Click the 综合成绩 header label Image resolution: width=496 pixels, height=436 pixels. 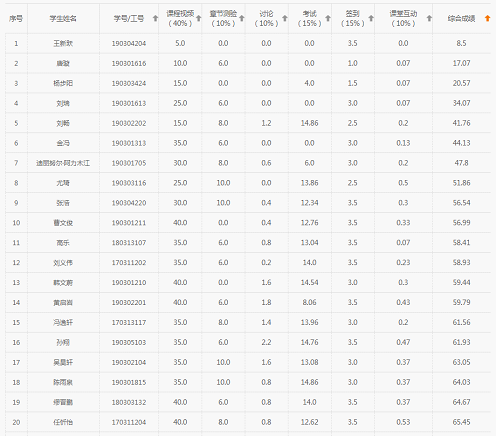click(x=461, y=19)
